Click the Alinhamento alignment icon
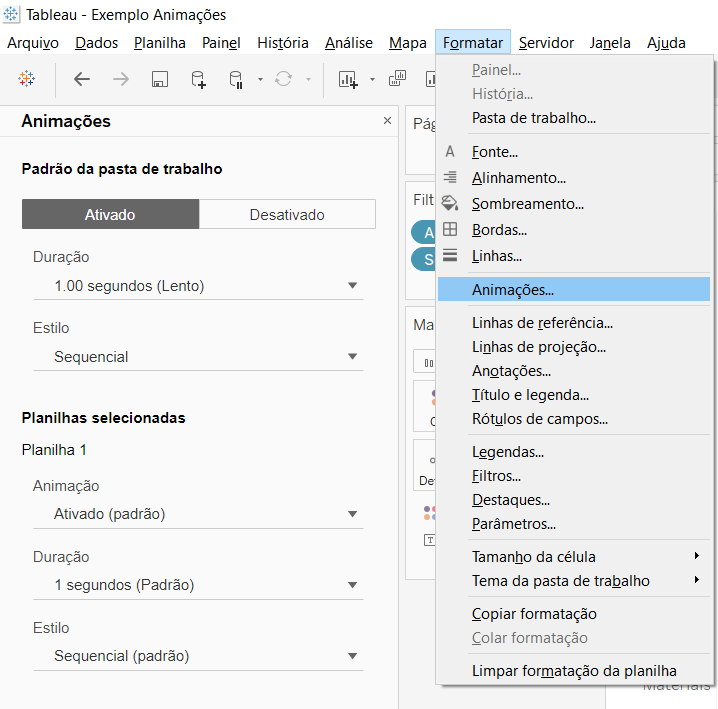Viewport: 718px width, 709px height. point(450,177)
